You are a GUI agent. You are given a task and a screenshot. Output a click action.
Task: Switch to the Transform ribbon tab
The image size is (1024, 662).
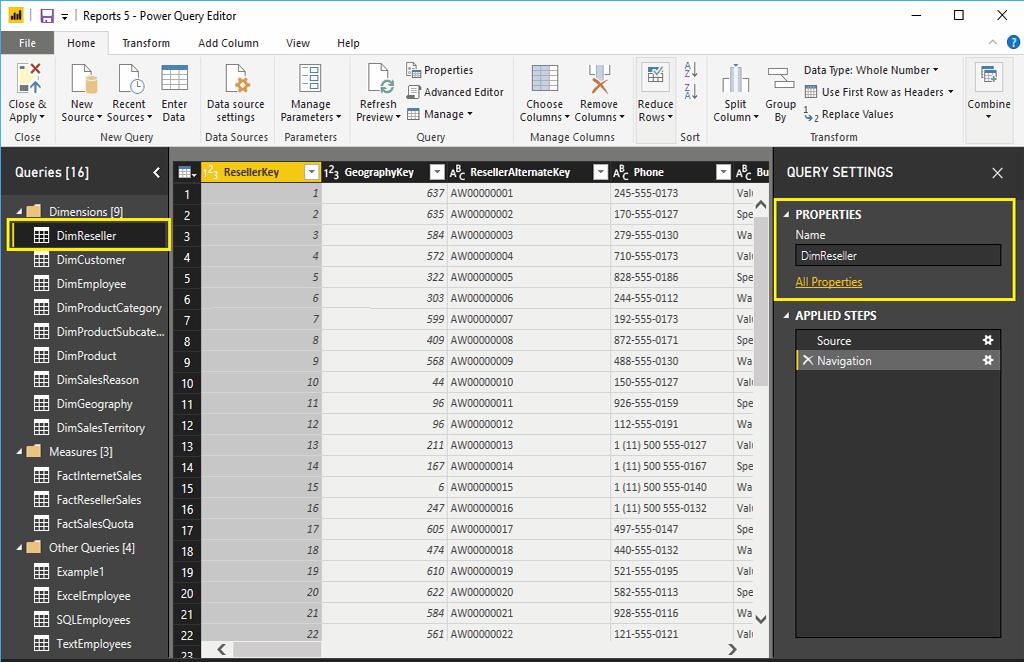(x=146, y=43)
